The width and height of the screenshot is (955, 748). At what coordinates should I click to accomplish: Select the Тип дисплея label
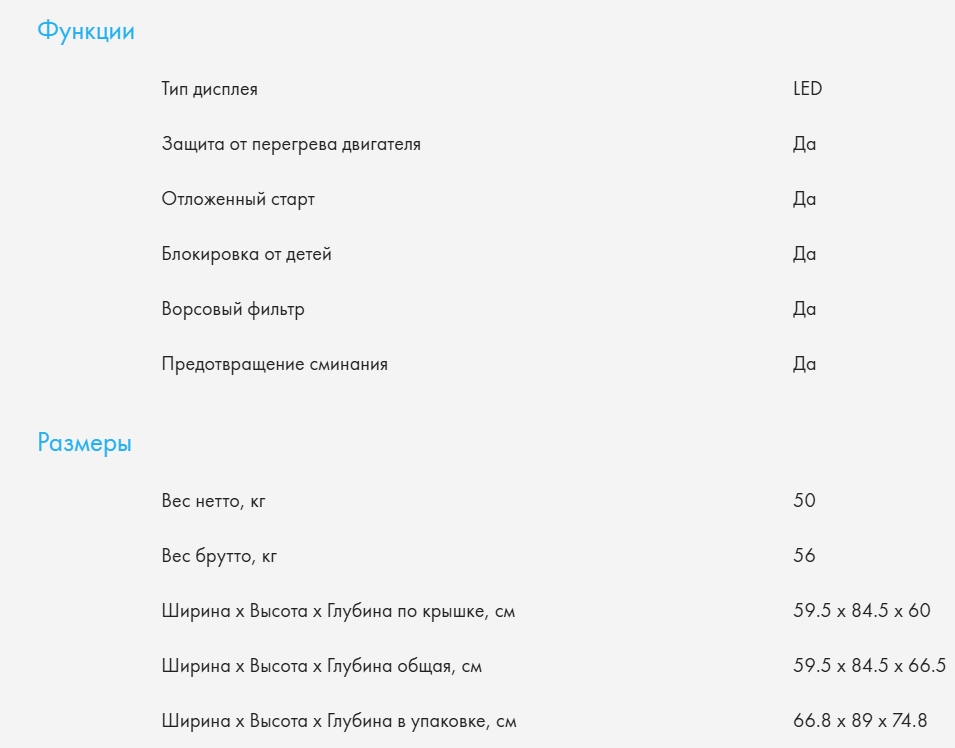209,89
